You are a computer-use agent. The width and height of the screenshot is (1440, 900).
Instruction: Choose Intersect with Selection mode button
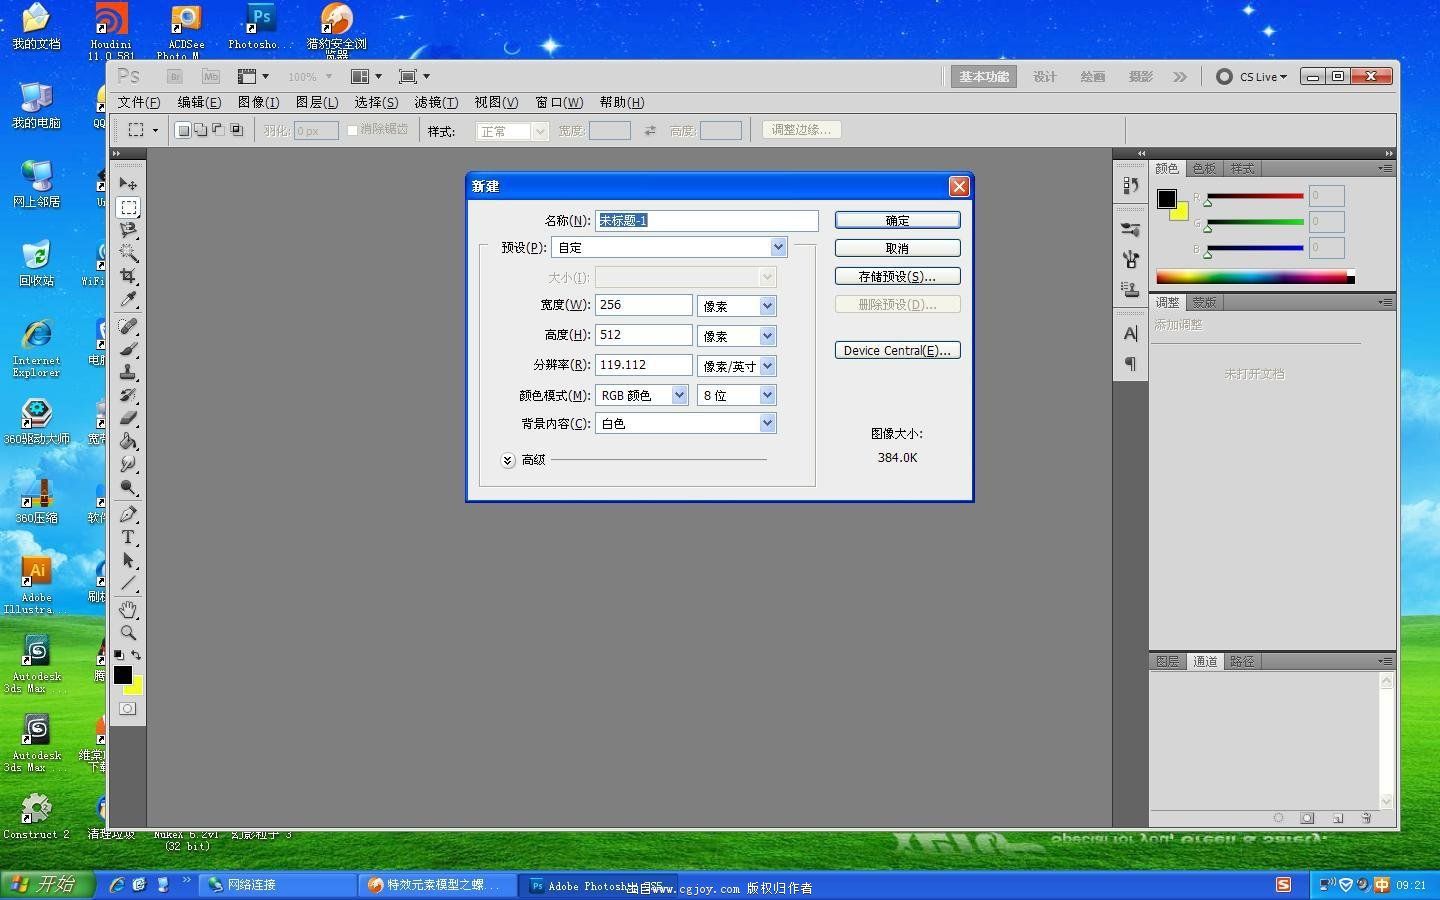point(237,130)
